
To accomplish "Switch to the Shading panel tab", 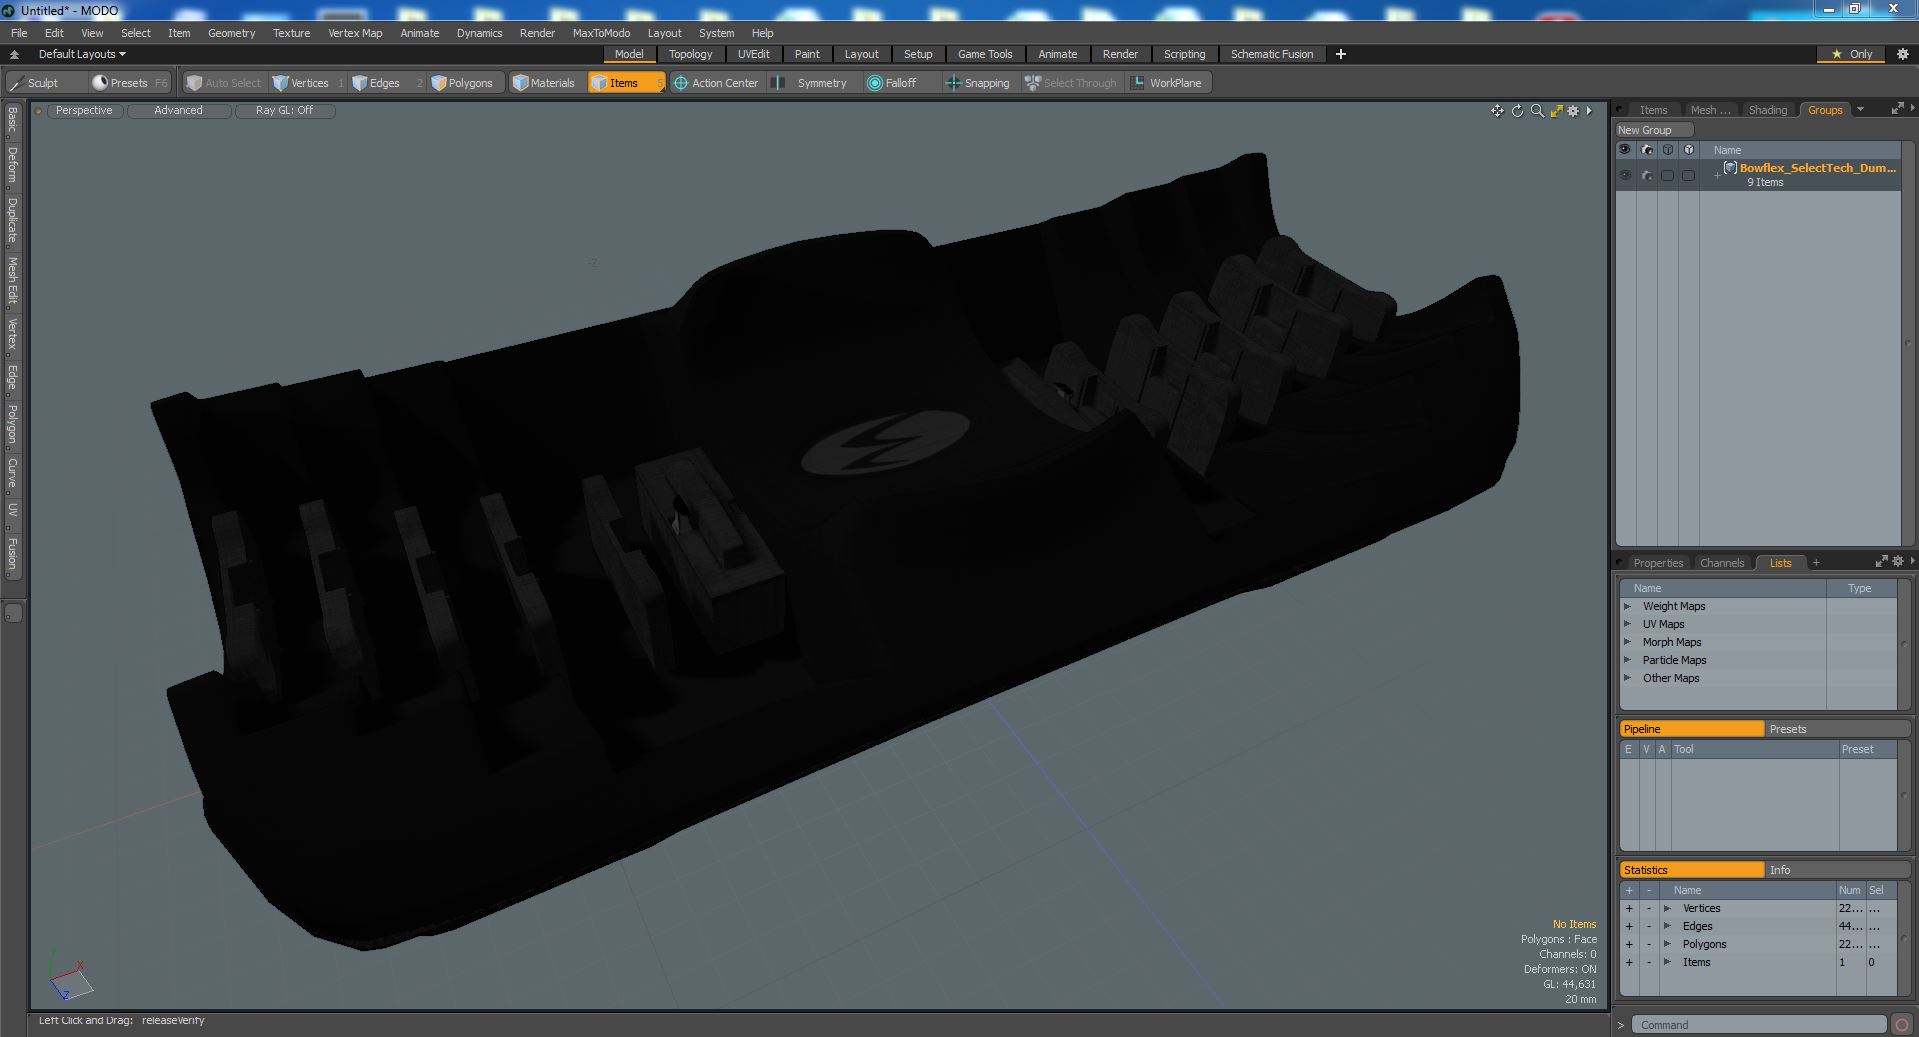I will click(1767, 110).
